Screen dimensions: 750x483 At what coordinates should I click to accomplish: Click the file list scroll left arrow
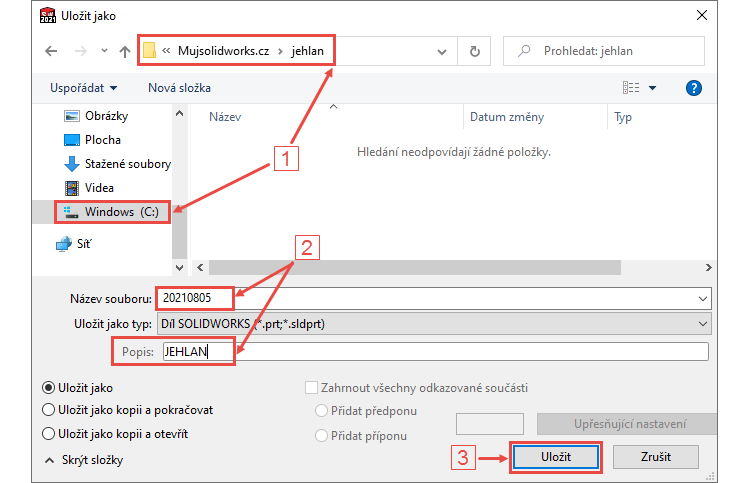coord(200,268)
